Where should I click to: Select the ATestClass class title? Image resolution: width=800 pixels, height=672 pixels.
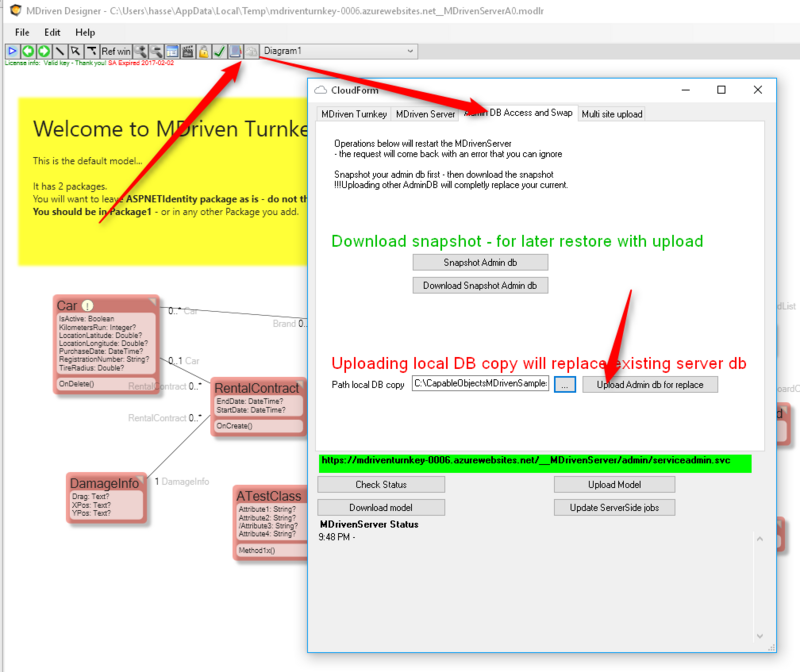tap(268, 496)
